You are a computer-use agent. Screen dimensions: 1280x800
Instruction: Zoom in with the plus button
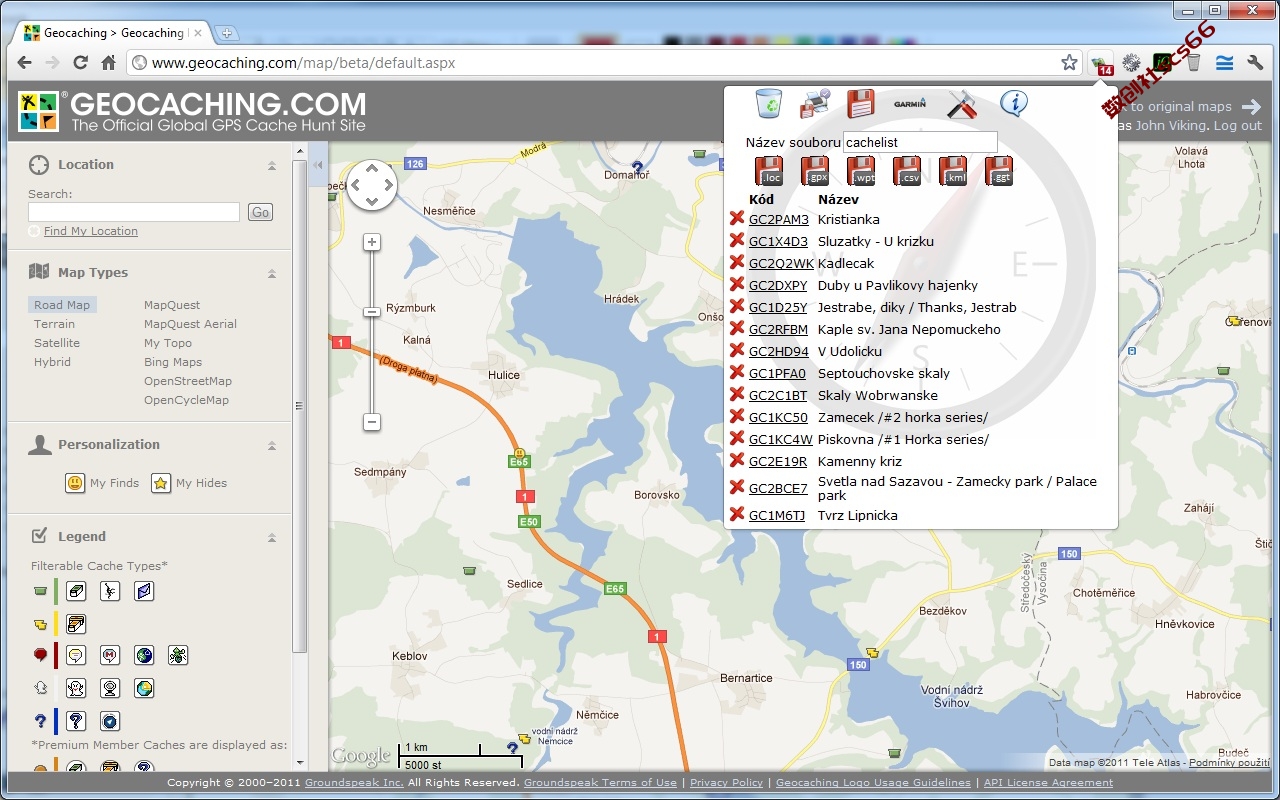click(372, 242)
